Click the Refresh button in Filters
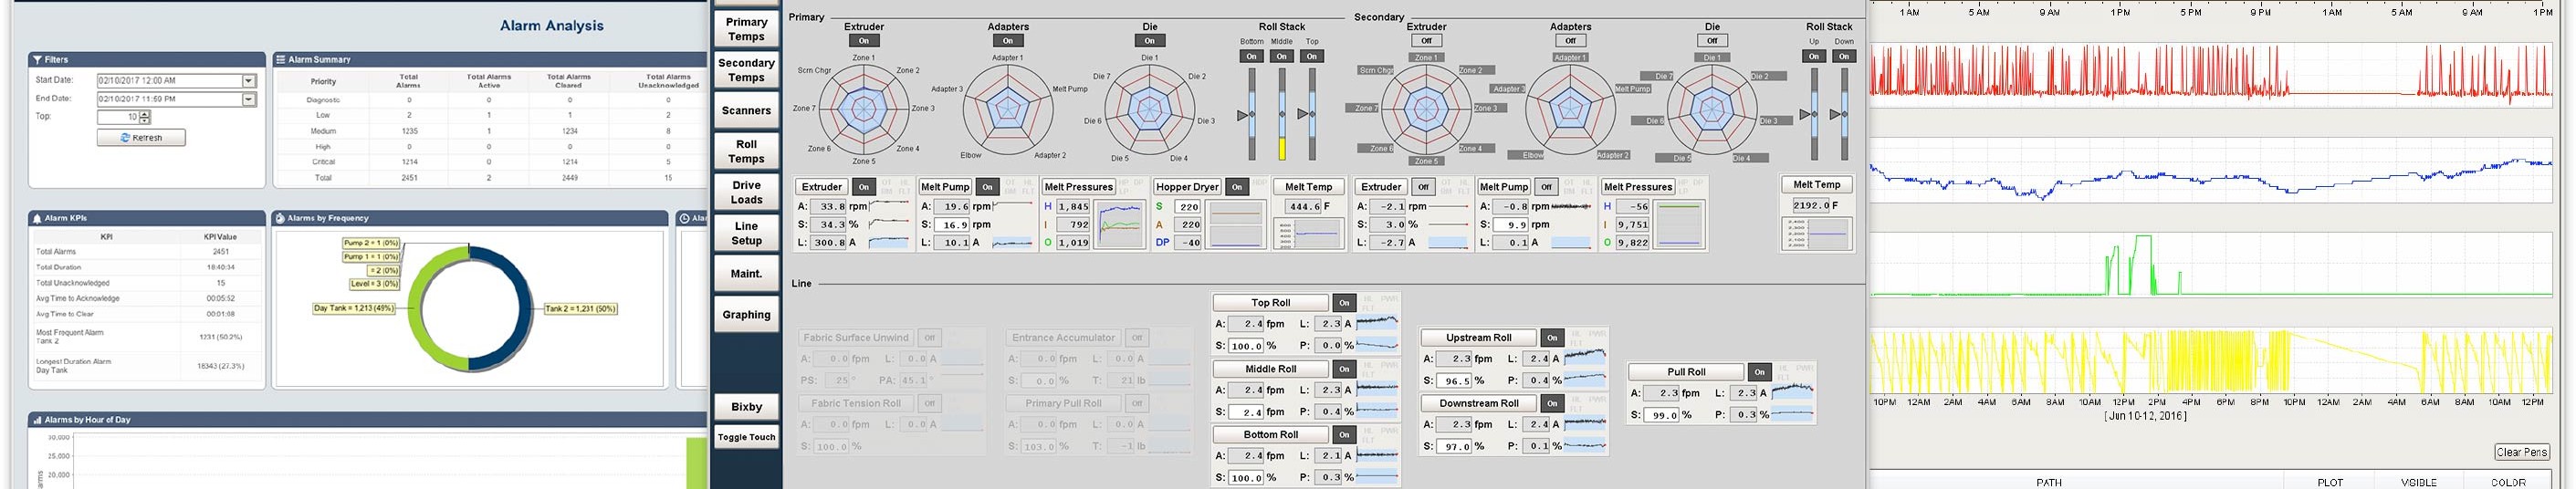Viewport: 2576px width, 489px height. click(x=141, y=137)
